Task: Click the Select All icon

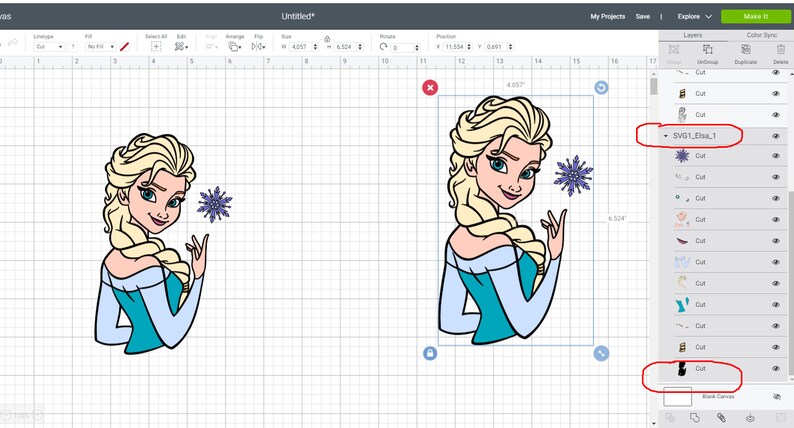Action: [156, 47]
